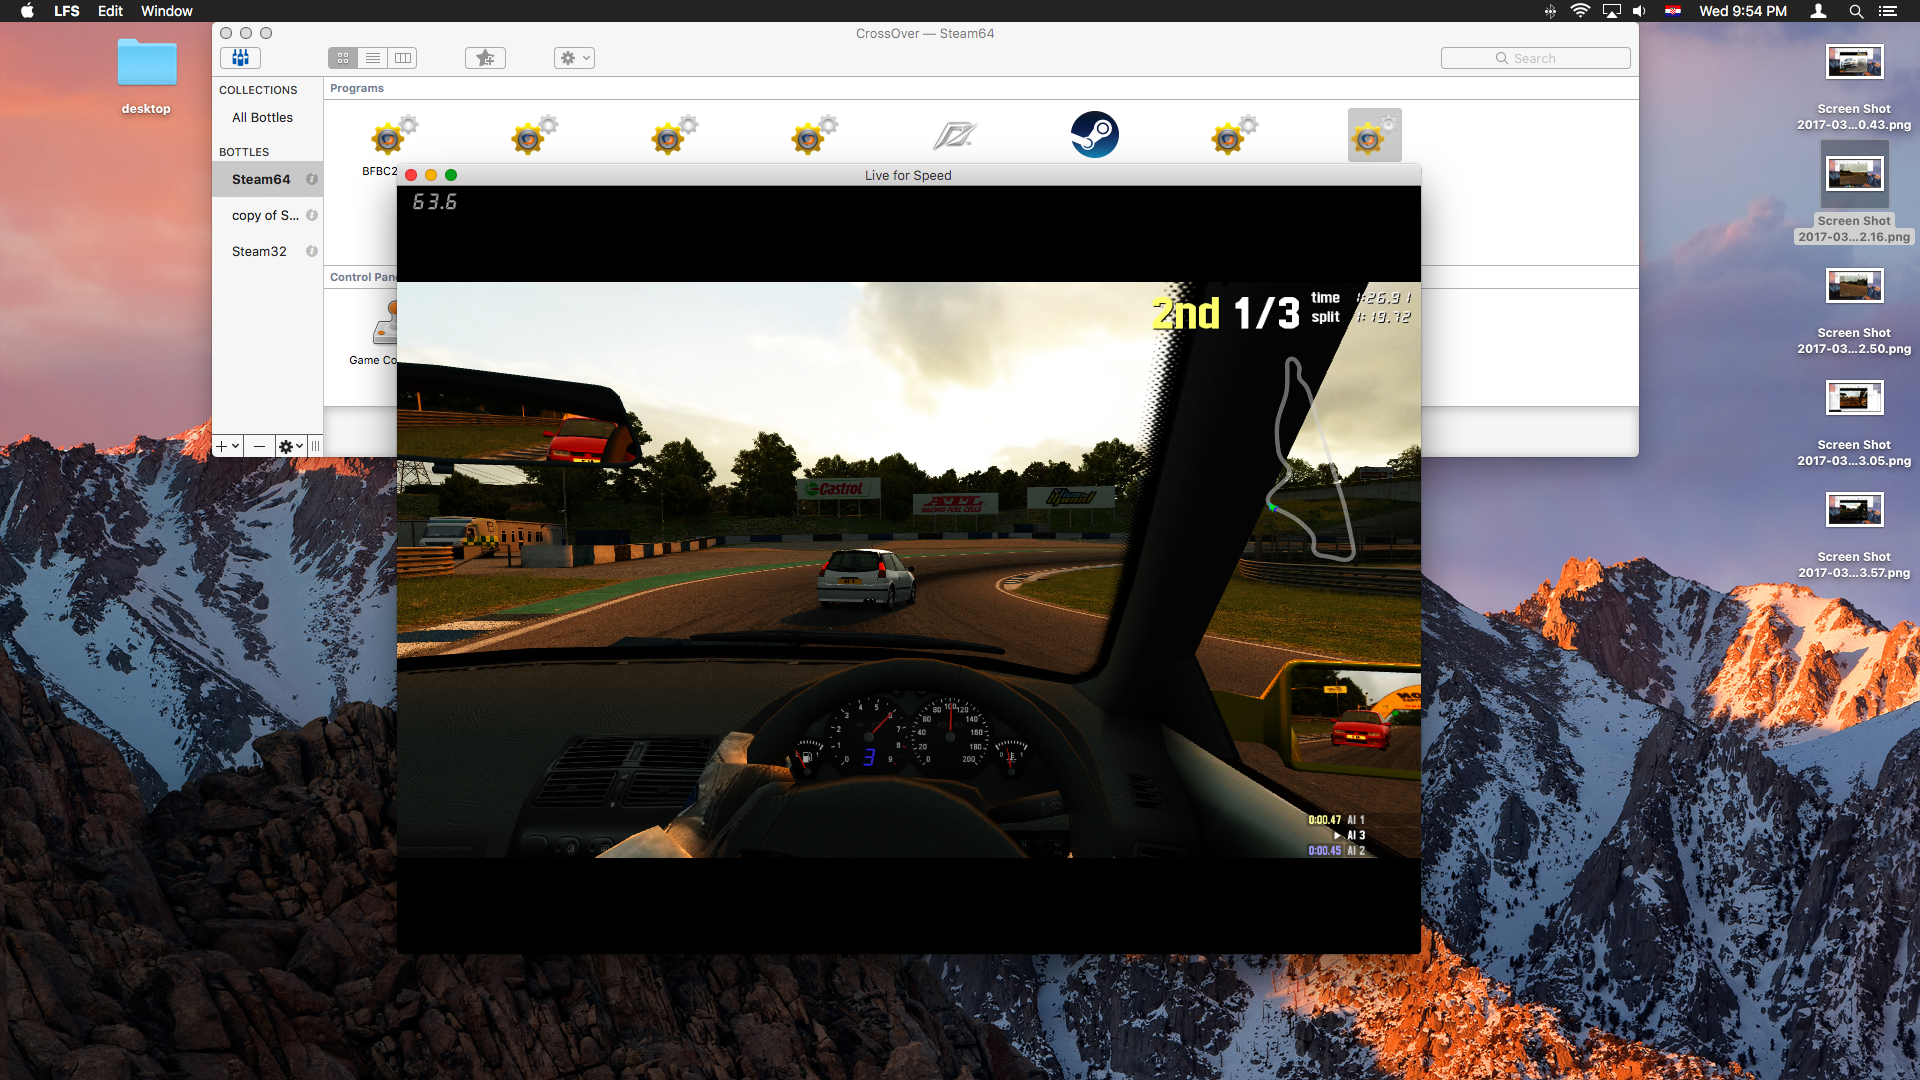The width and height of the screenshot is (1920, 1080).
Task: Click the track map in the game view
Action: pos(1312,460)
